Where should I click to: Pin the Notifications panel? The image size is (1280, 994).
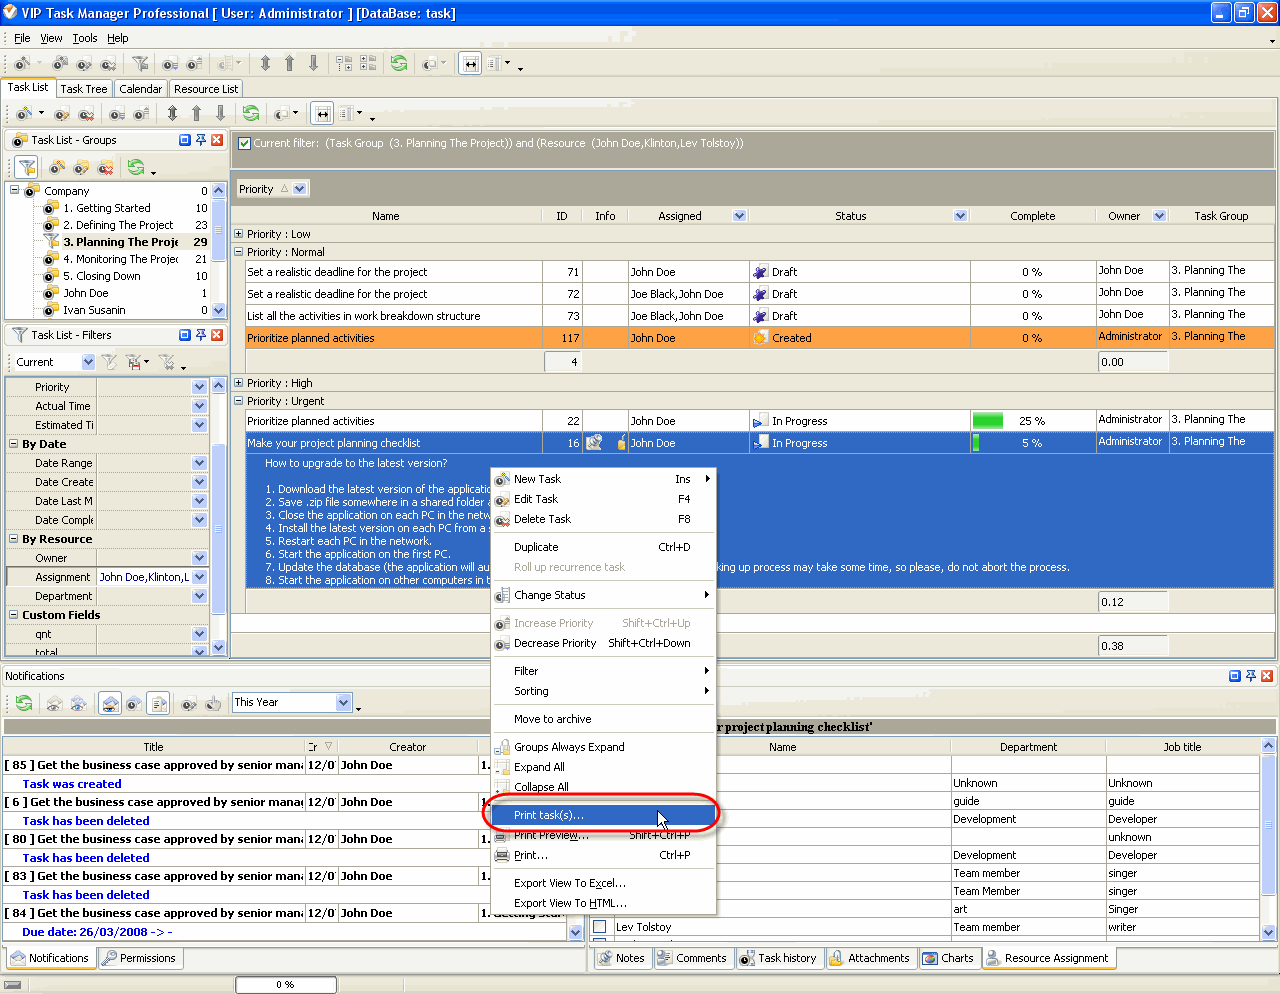click(x=1250, y=676)
